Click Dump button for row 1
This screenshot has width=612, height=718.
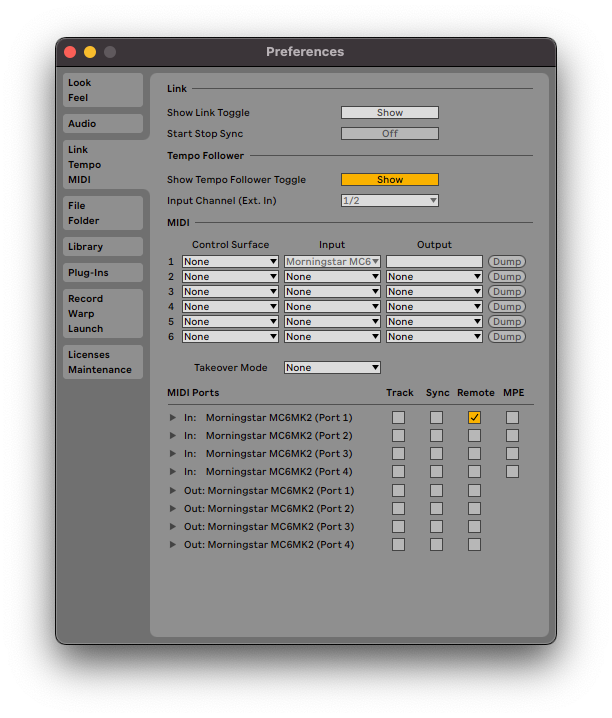pos(506,262)
